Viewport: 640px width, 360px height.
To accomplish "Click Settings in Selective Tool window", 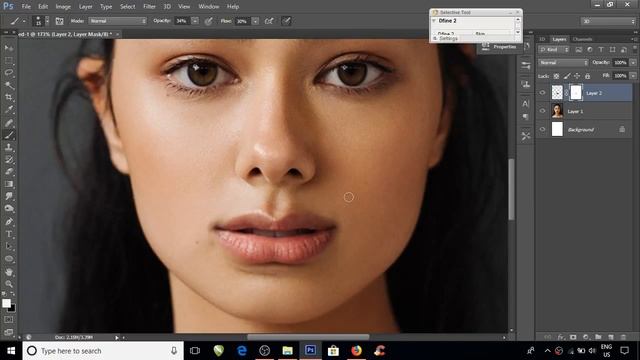I will pyautogui.click(x=449, y=38).
